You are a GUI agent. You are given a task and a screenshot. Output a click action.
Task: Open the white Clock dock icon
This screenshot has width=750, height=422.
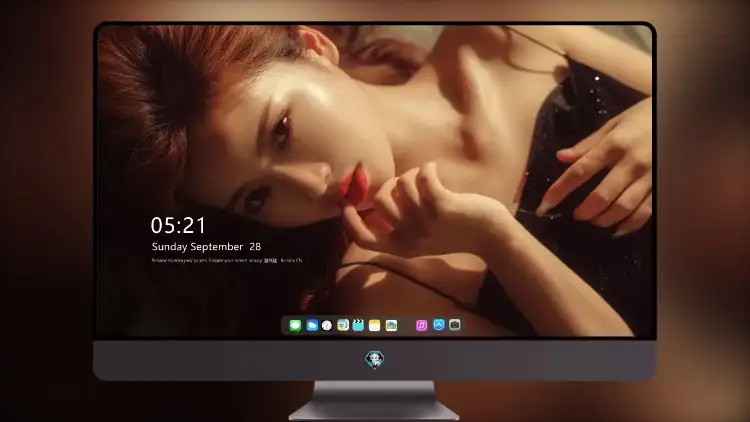(327, 326)
